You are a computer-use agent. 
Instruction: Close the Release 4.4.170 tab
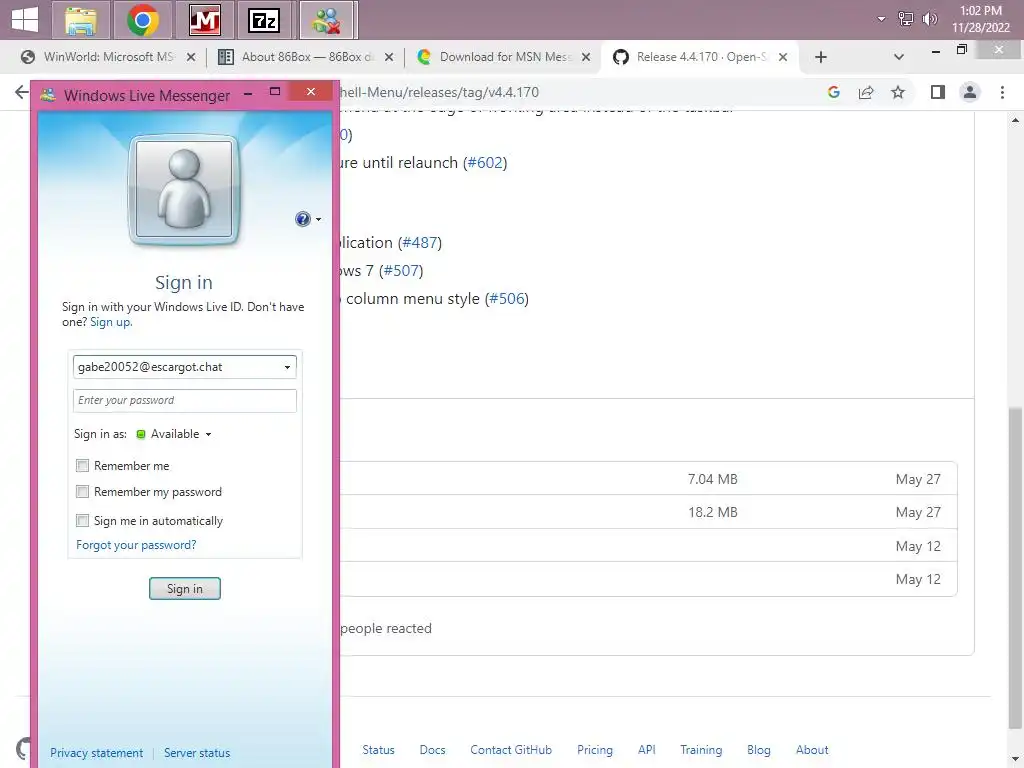(782, 57)
